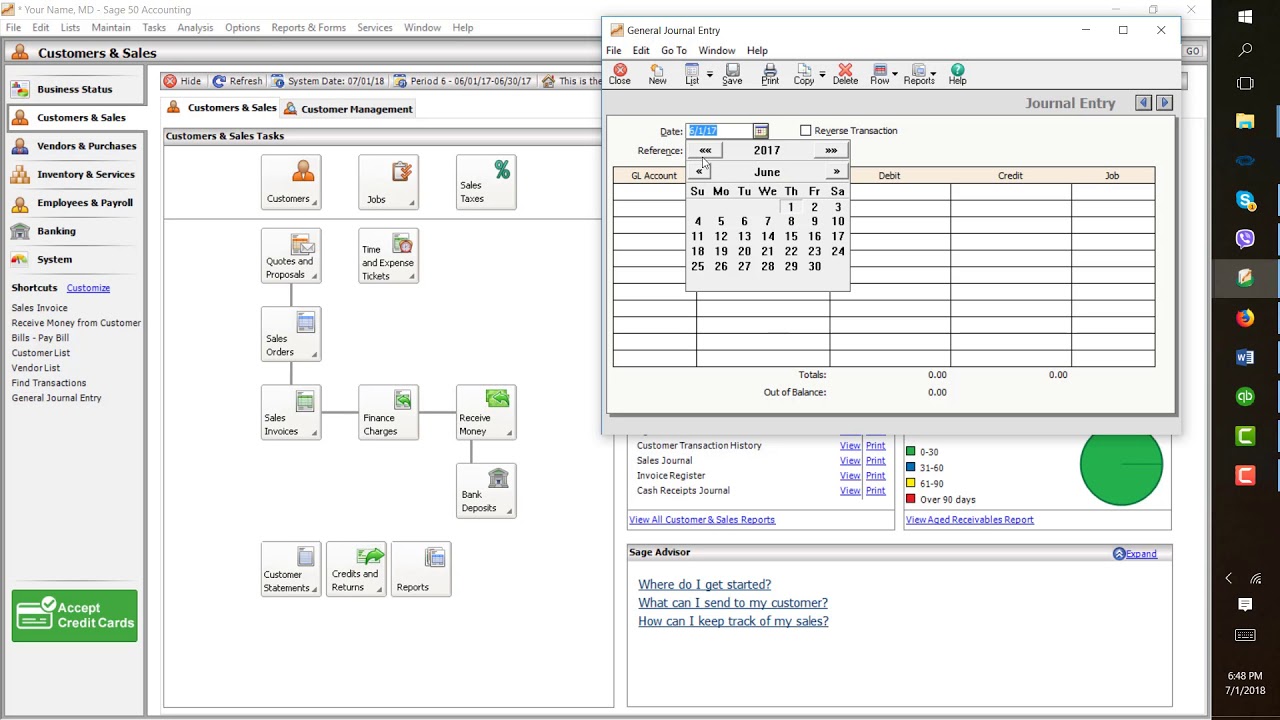Click the Row icon in journal toolbar
Screen dimensions: 1280x720
(x=880, y=74)
